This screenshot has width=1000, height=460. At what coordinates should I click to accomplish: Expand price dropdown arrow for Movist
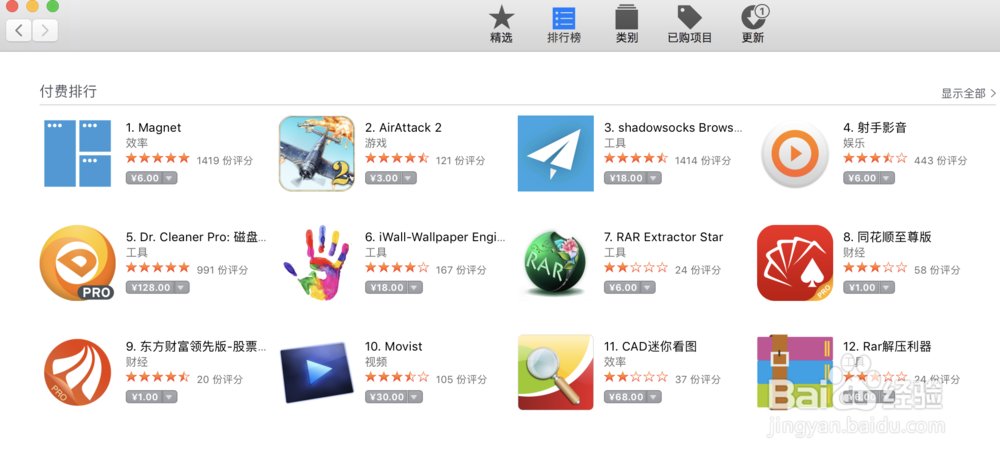415,397
